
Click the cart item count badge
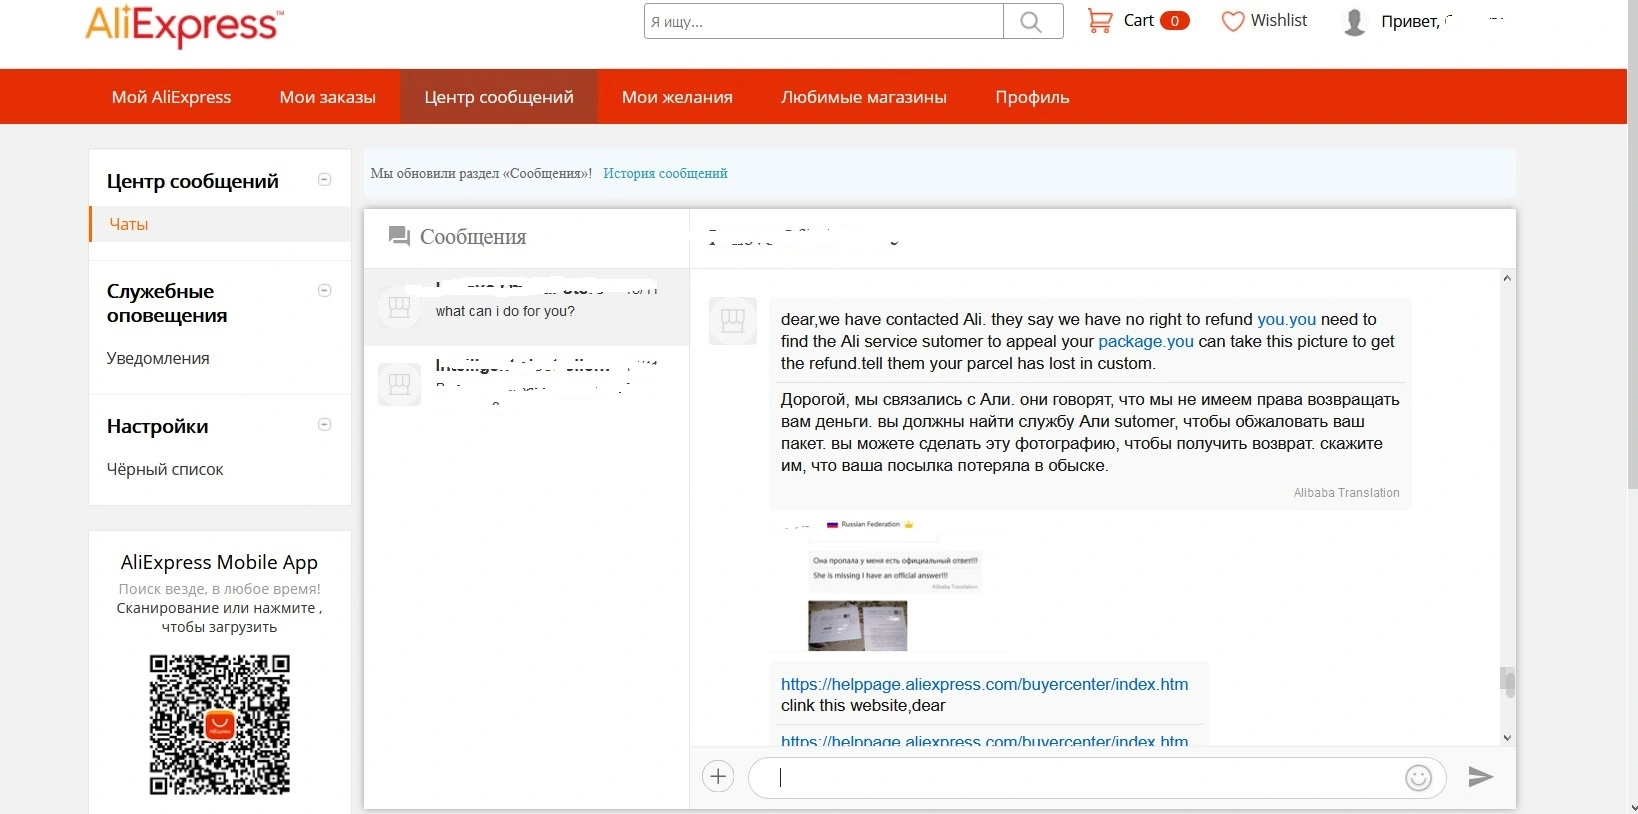click(1175, 21)
